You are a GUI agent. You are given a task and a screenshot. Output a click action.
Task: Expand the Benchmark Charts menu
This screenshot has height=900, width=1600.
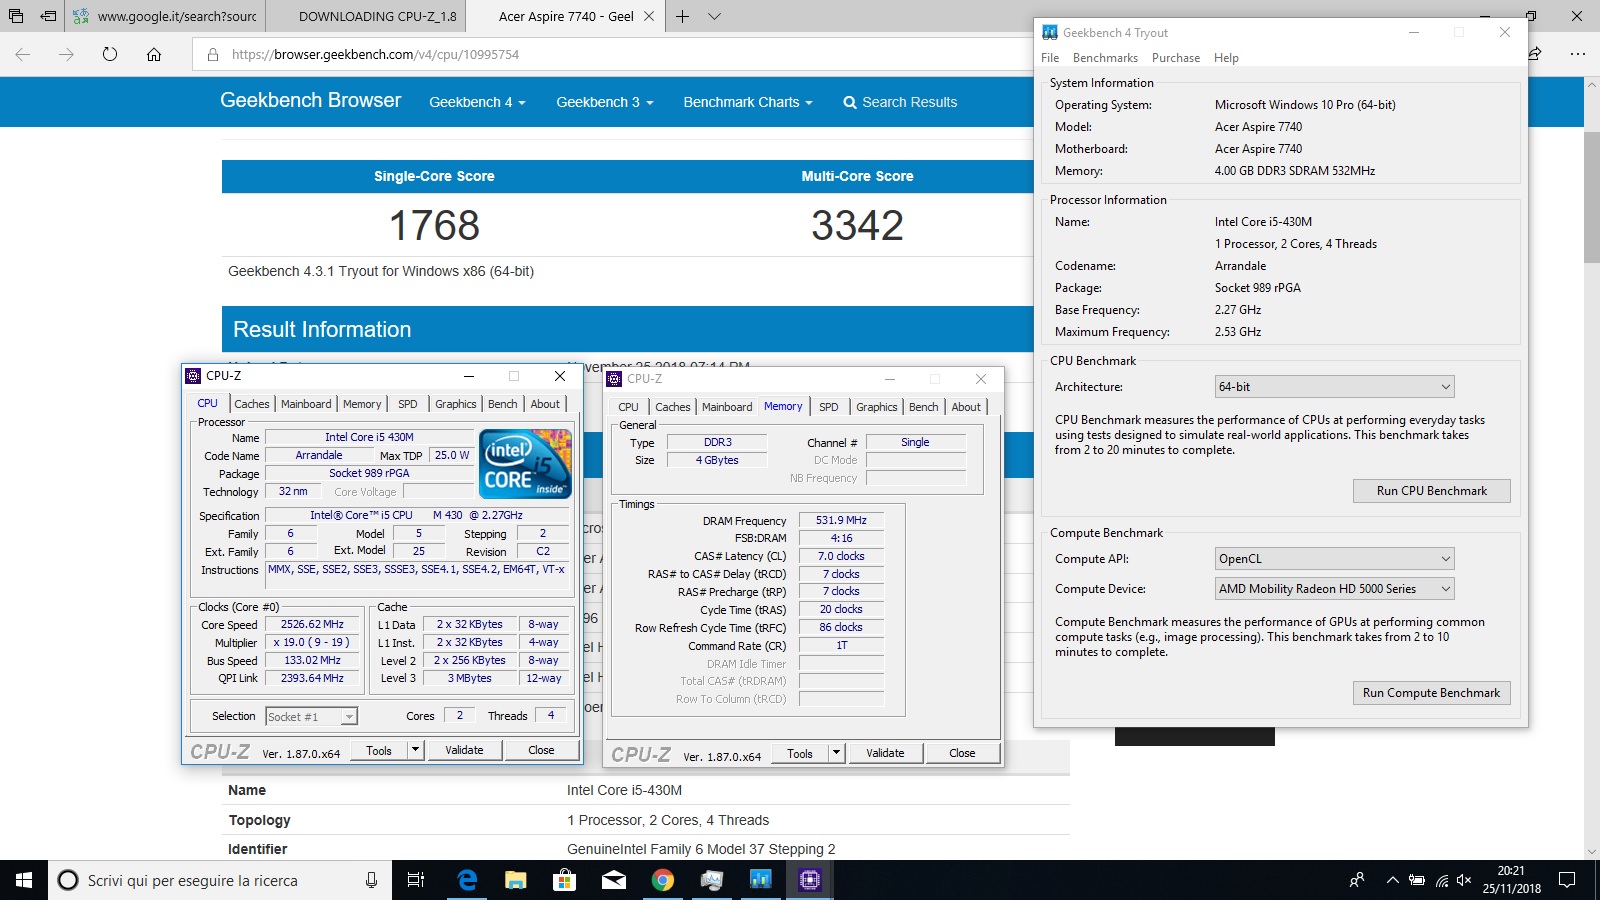[748, 102]
